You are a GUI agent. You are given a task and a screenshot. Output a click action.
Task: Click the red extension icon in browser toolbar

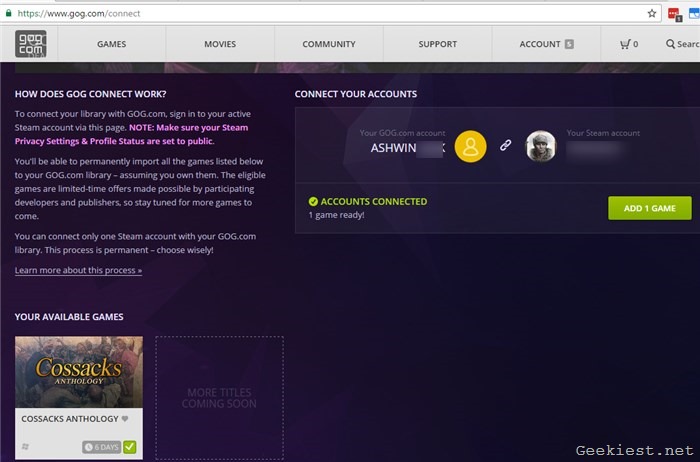[673, 14]
